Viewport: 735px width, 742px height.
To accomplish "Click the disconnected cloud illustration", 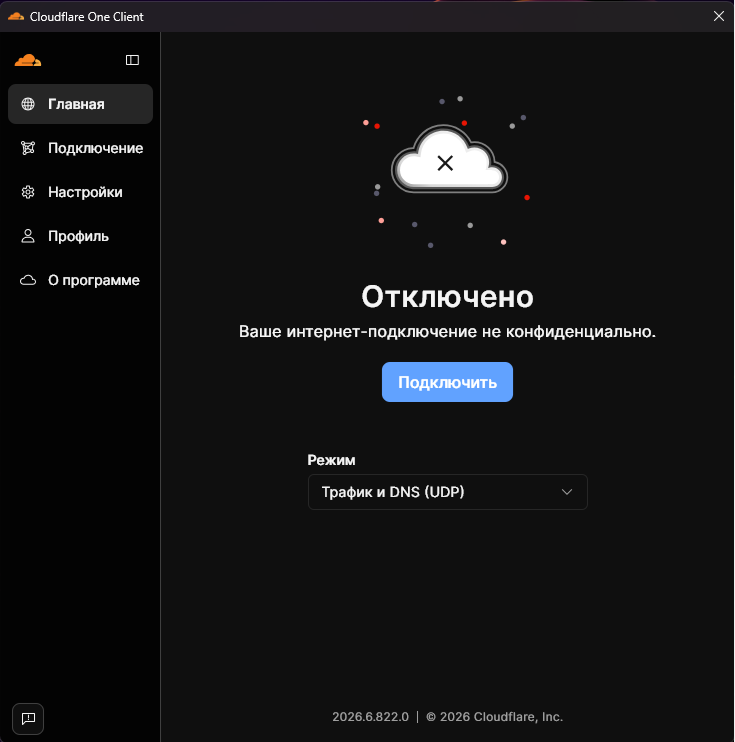I will (x=449, y=159).
